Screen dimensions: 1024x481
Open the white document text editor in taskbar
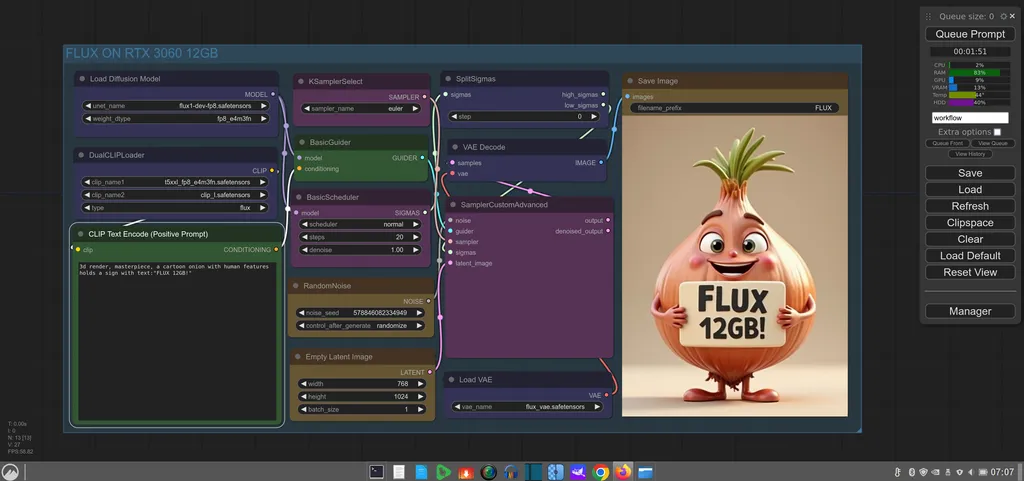(x=398, y=471)
